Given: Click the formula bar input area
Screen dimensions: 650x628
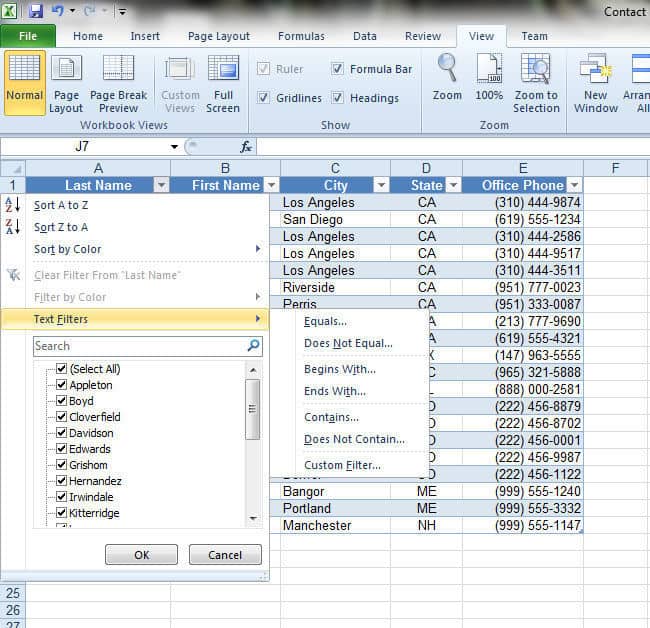Looking at the screenshot, I should click(x=453, y=147).
